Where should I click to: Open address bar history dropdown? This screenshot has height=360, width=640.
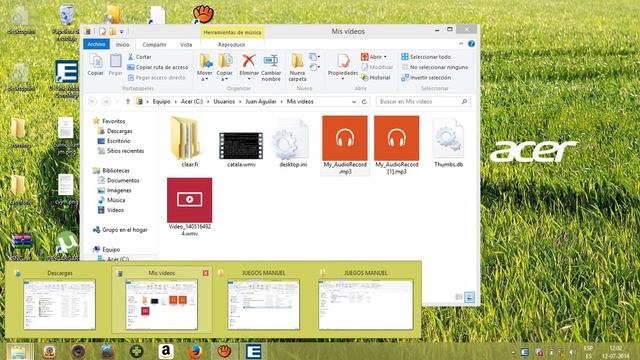pos(353,102)
